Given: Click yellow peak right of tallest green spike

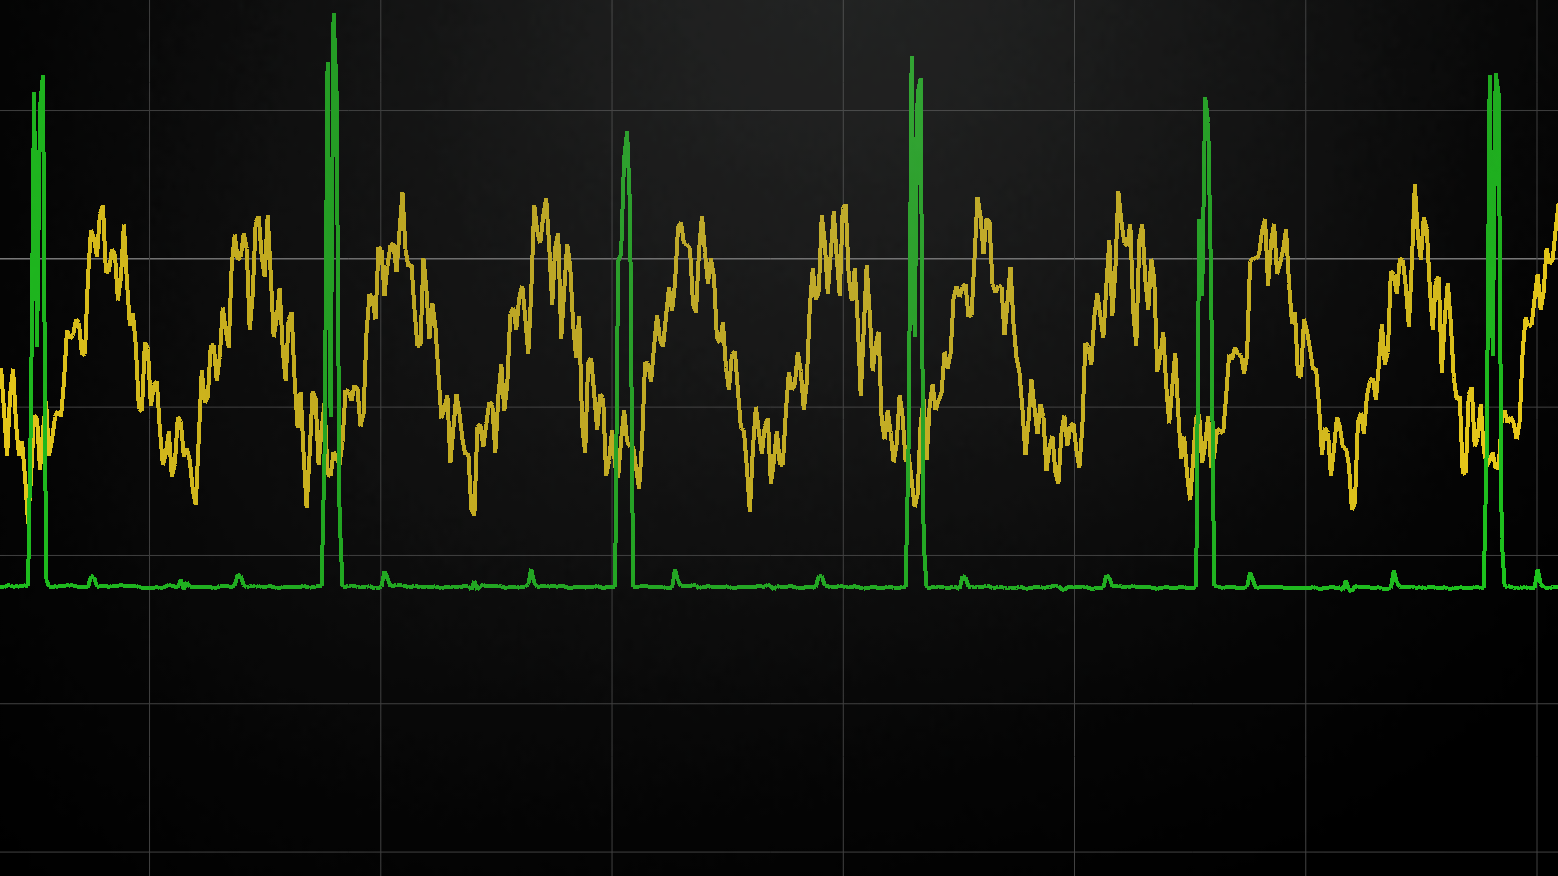Looking at the screenshot, I should tap(402, 195).
